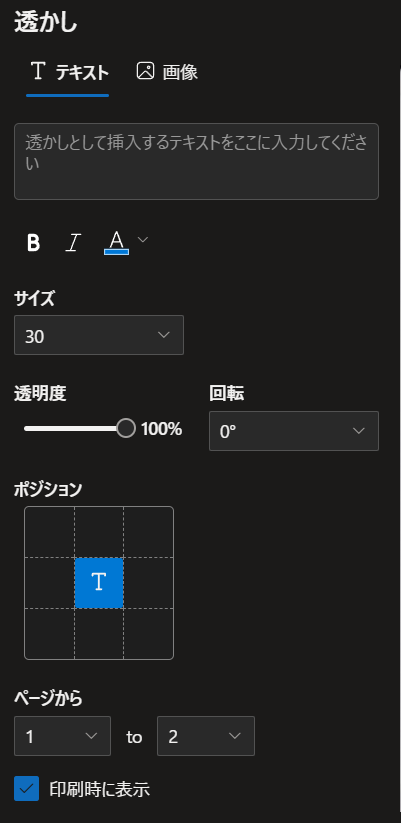401x823 pixels.
Task: Switch to the テキスト tab
Action: (x=68, y=72)
